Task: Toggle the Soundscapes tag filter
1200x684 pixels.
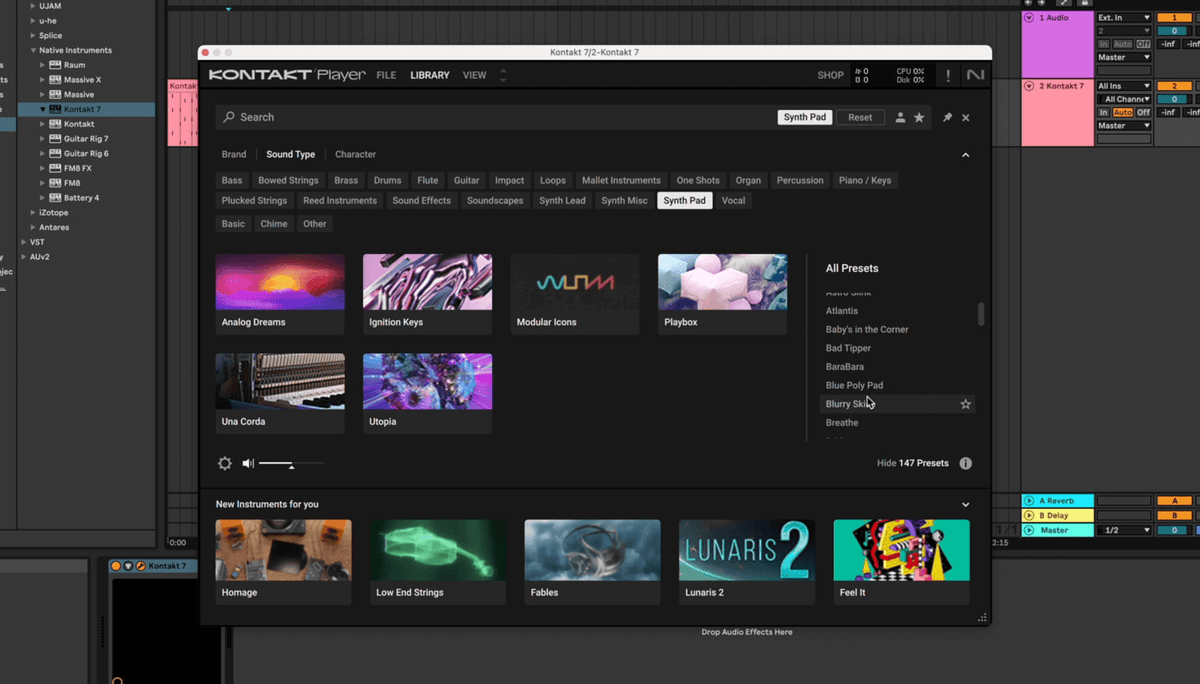Action: pos(495,200)
